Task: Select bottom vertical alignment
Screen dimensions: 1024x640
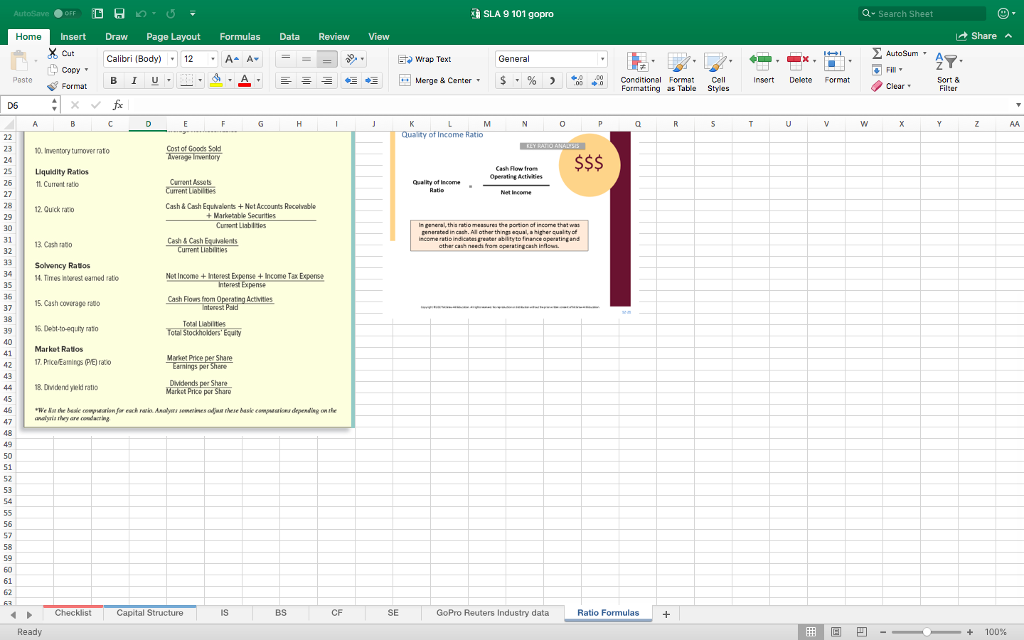Action: pyautogui.click(x=327, y=59)
